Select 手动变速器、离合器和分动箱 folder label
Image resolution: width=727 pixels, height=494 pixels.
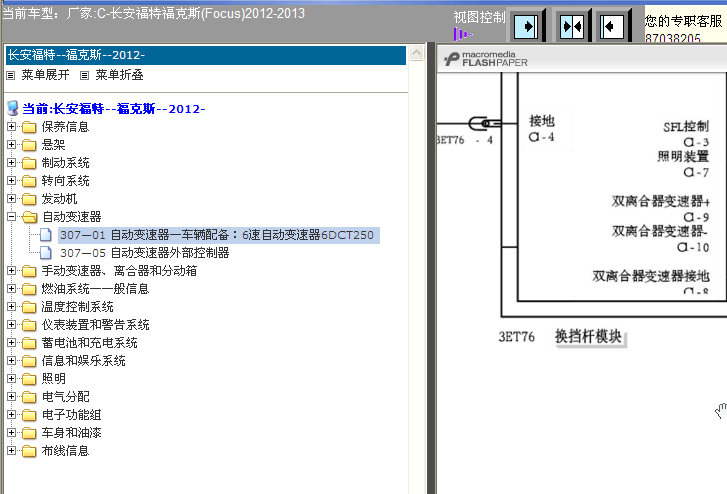[119, 271]
